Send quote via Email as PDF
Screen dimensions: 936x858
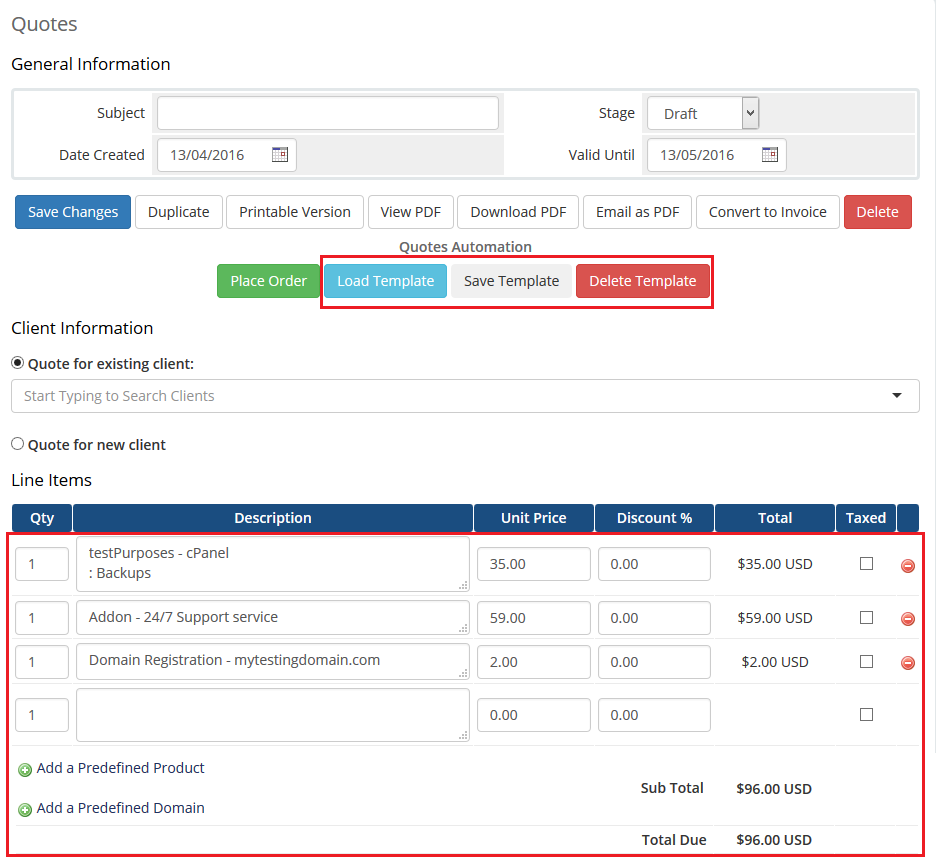pos(638,212)
